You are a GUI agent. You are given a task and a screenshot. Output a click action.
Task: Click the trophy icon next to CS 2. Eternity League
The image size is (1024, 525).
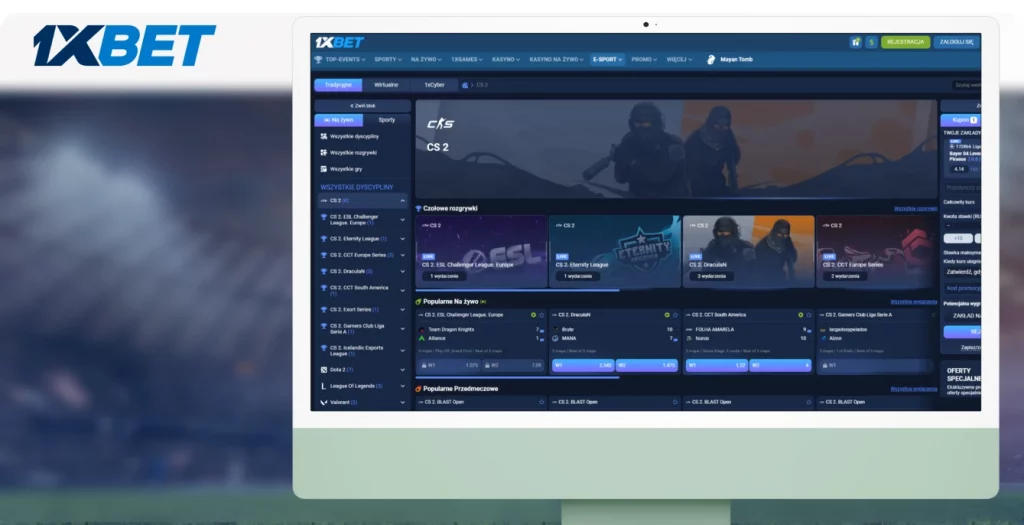pos(323,239)
